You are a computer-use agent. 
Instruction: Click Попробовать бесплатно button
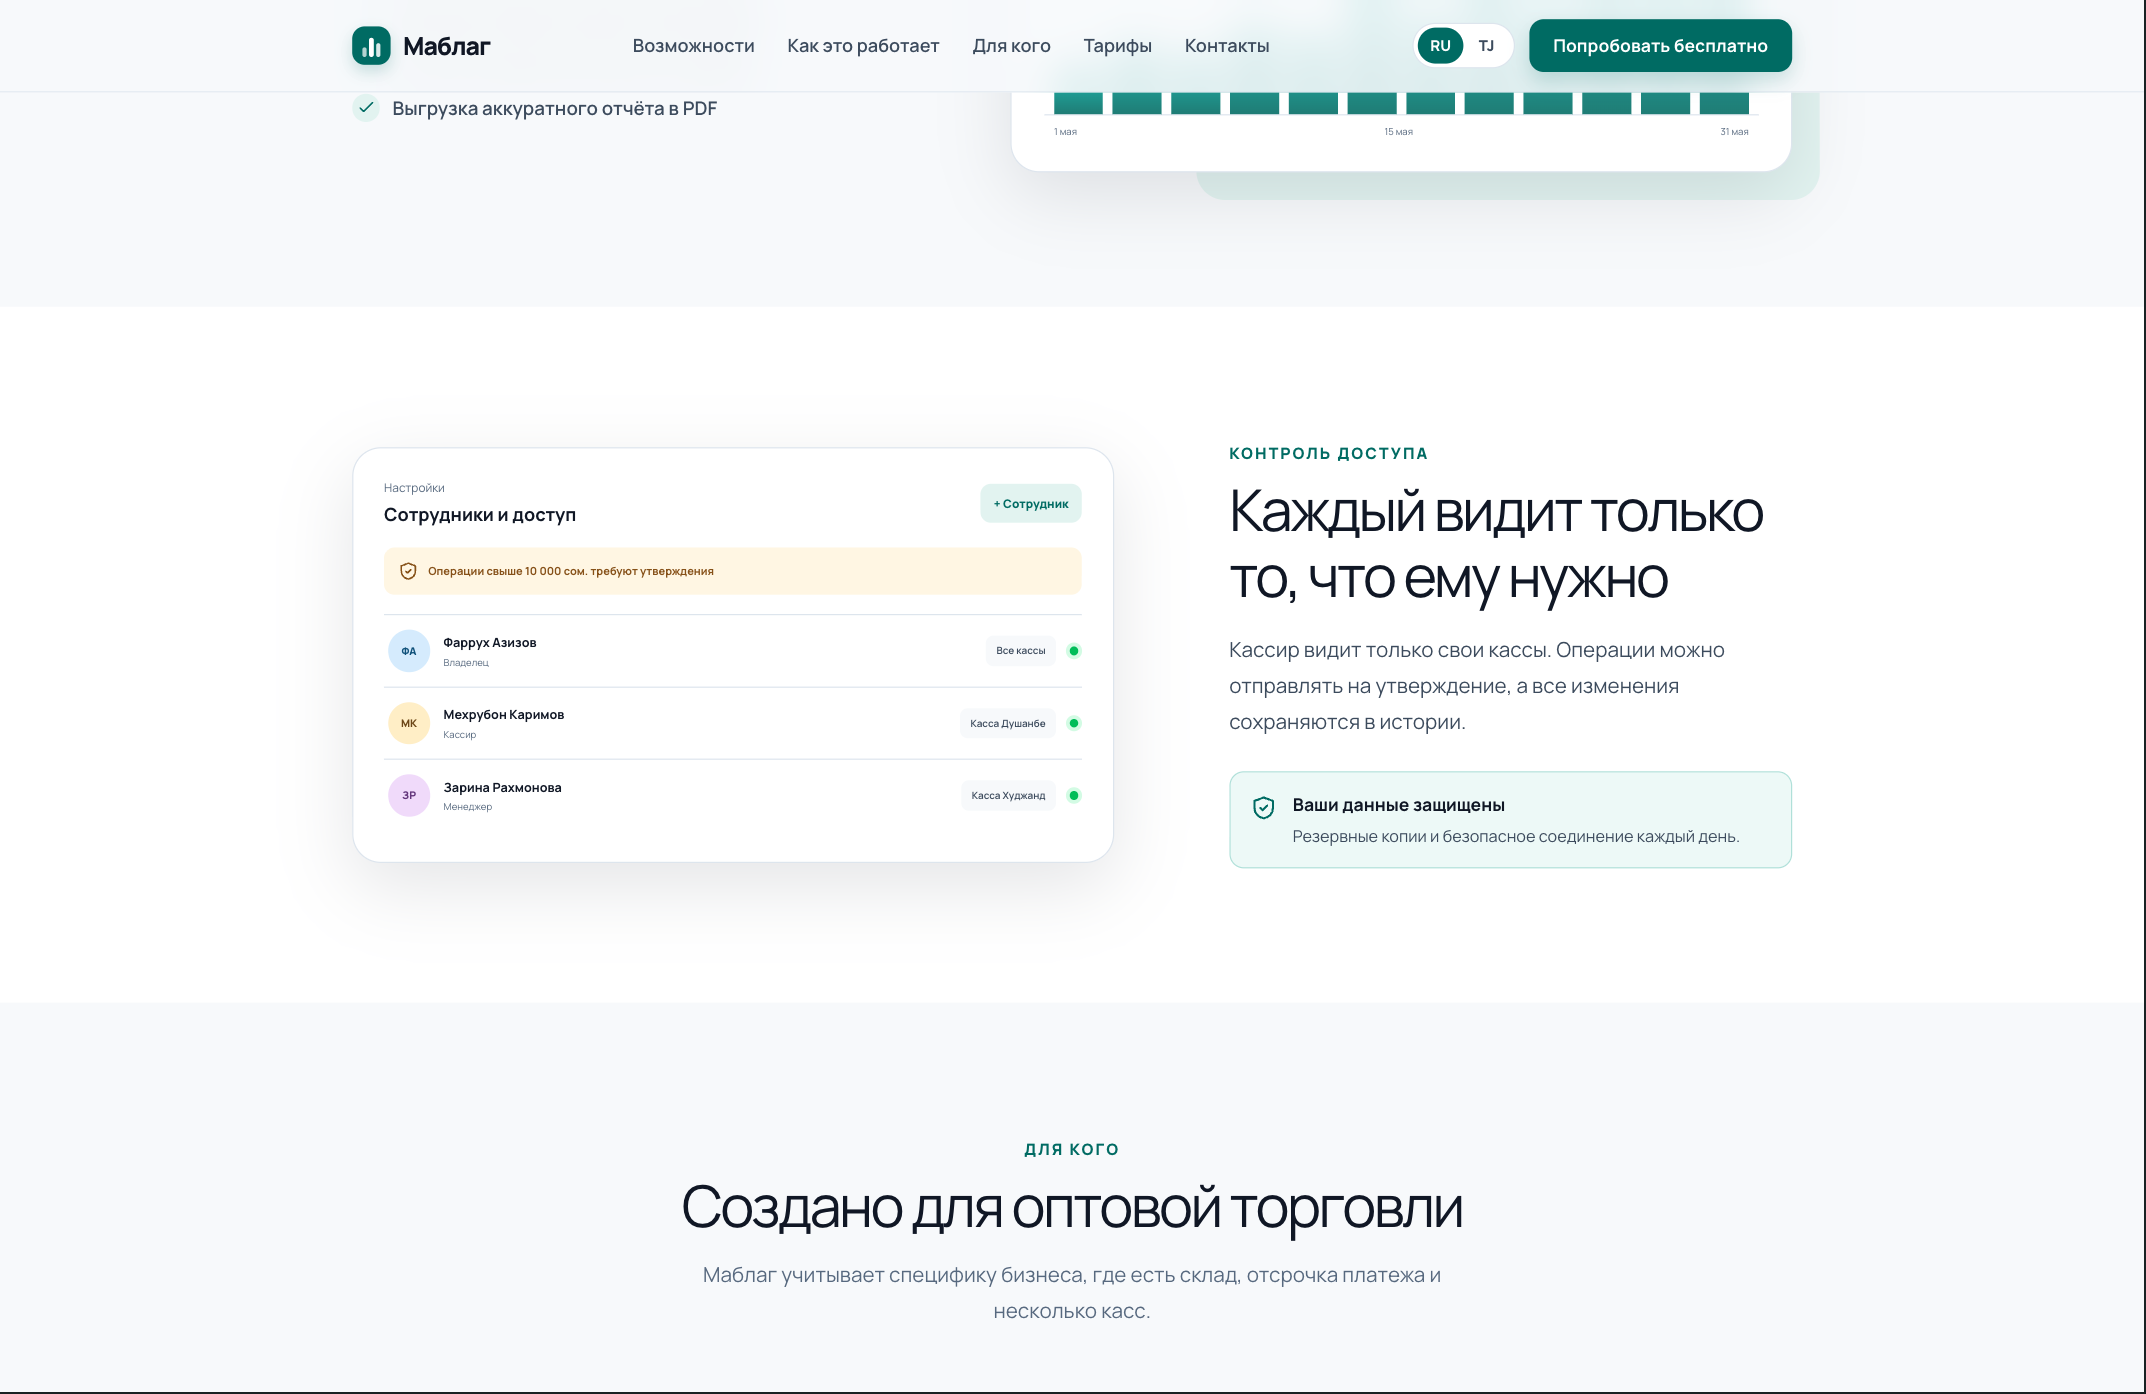coord(1660,46)
